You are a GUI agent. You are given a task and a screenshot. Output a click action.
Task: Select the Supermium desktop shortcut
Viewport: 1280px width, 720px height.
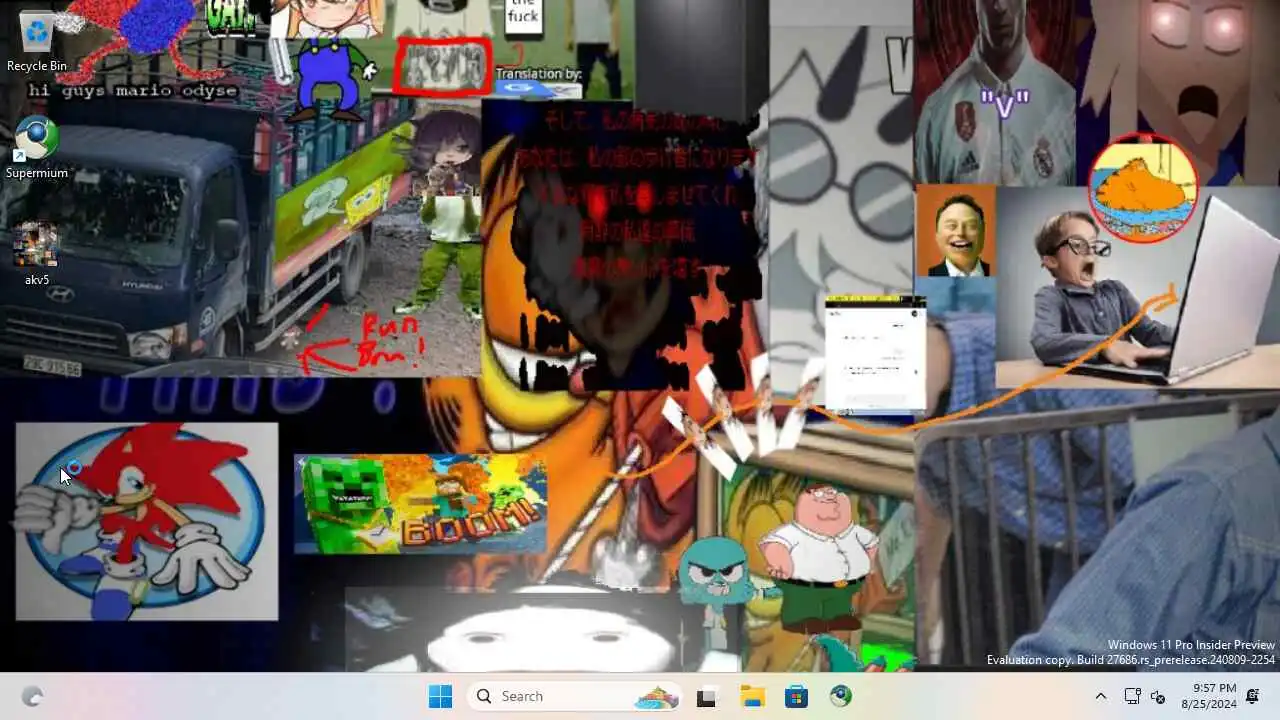click(37, 149)
